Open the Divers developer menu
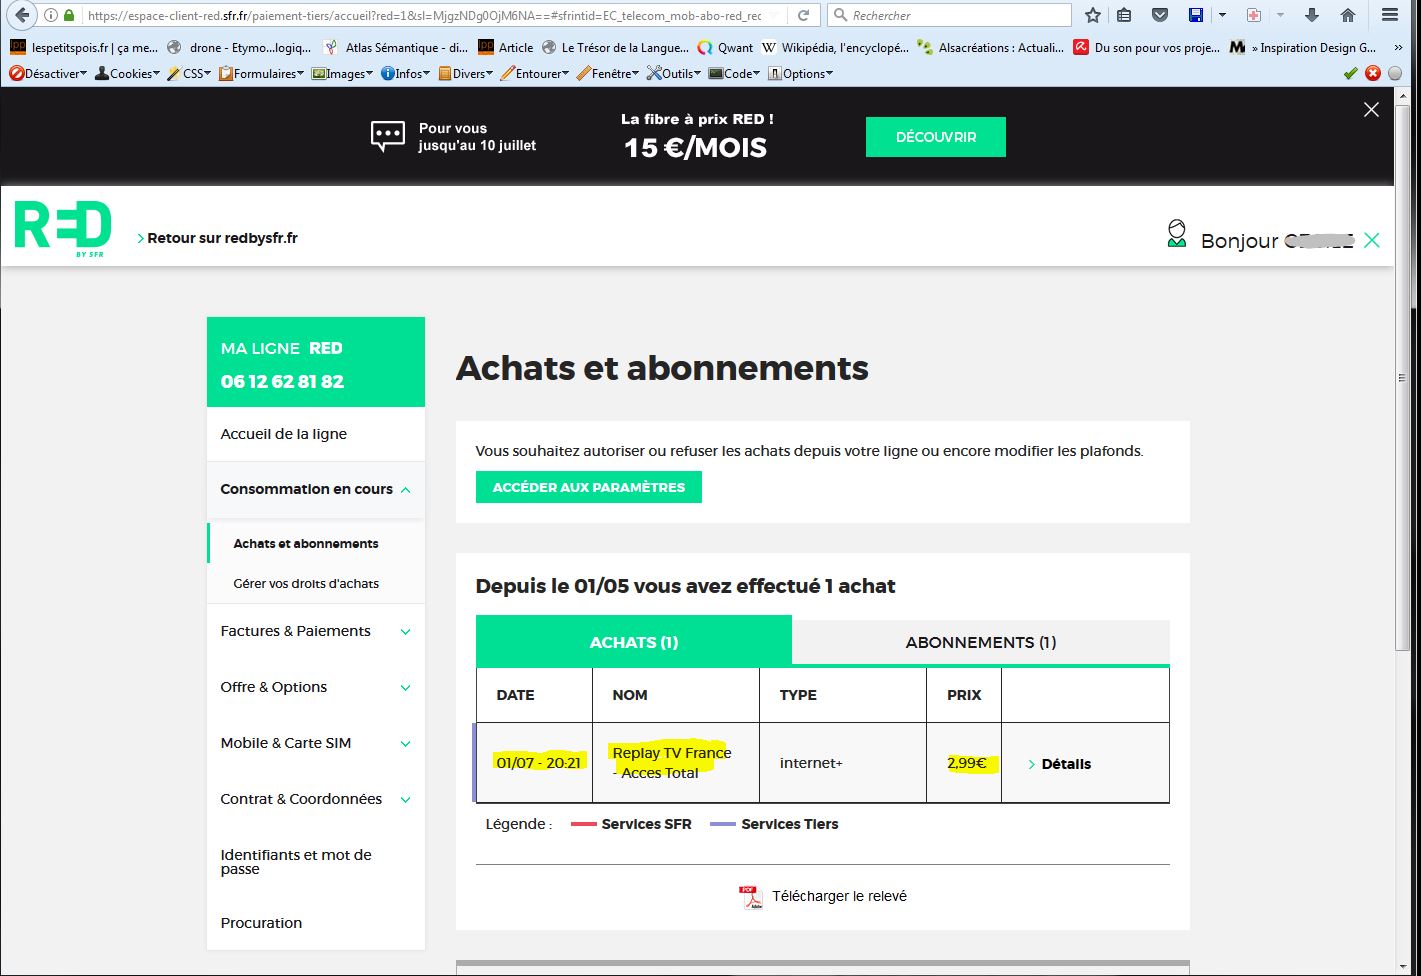The image size is (1421, 976). (467, 73)
